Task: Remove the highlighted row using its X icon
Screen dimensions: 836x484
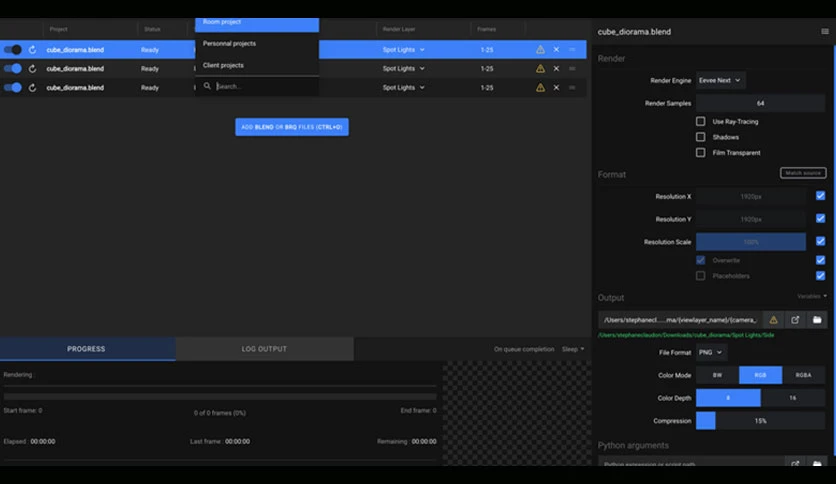Action: pos(556,50)
